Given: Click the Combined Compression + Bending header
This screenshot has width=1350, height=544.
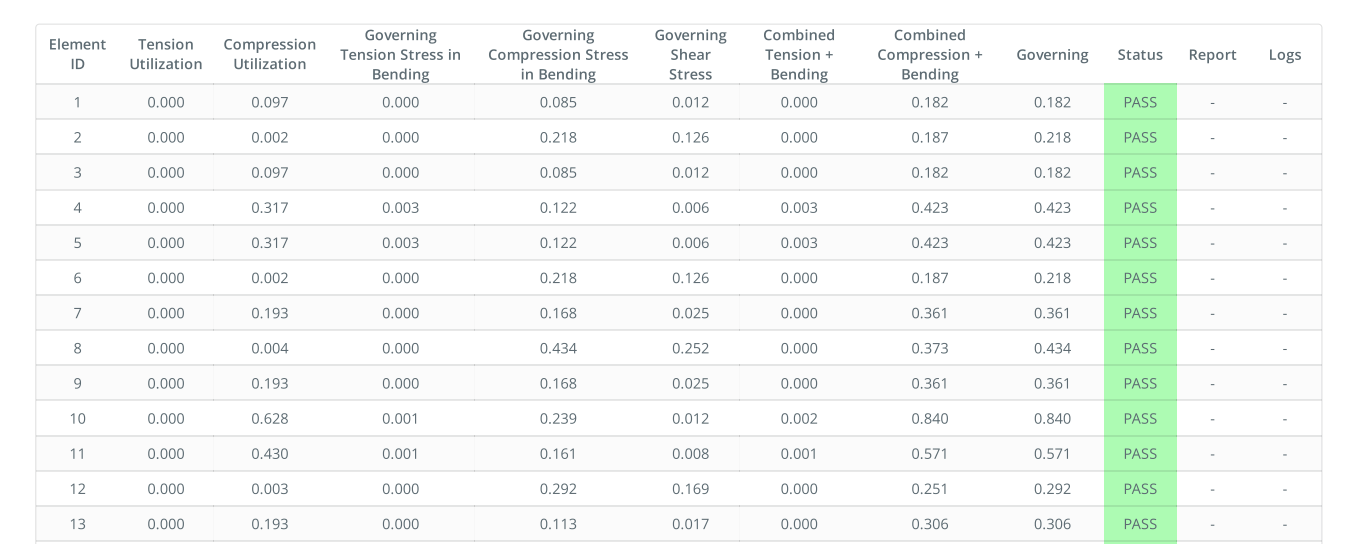Looking at the screenshot, I should point(930,54).
